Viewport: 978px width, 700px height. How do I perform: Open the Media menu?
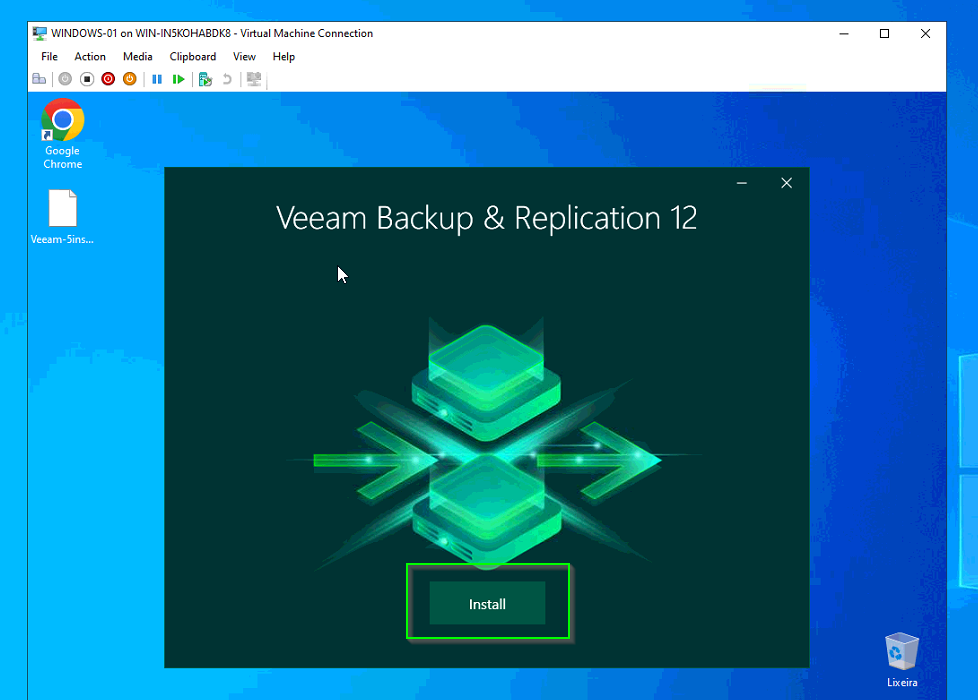click(x=138, y=57)
